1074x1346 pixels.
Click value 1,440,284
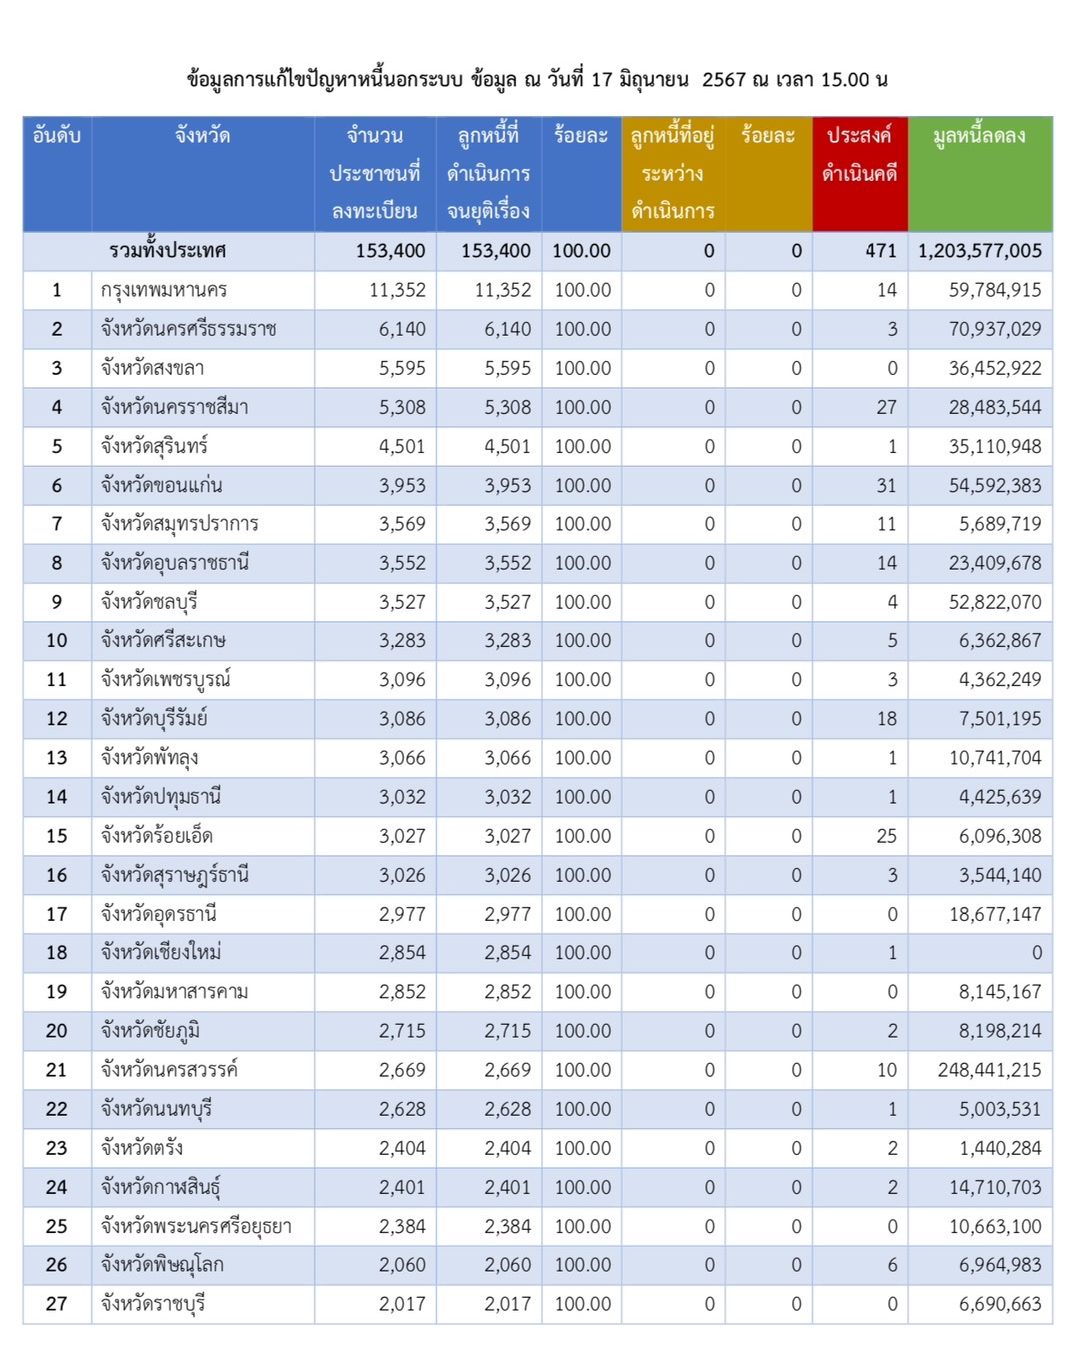click(1000, 1147)
